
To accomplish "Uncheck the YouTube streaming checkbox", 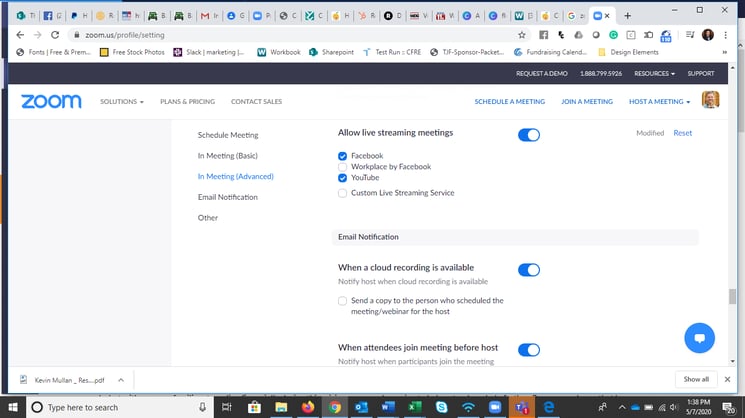I will coord(342,178).
